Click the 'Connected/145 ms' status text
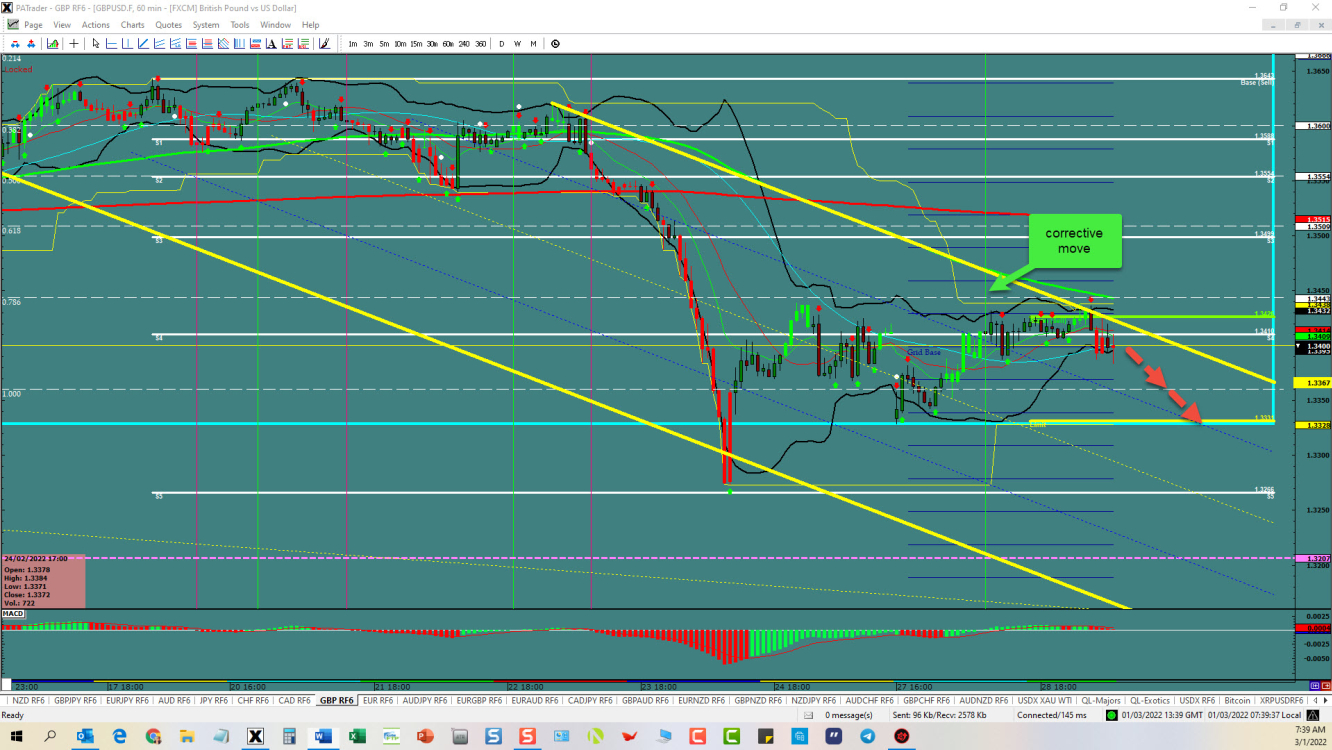The height and width of the screenshot is (750, 1332). coord(1052,715)
